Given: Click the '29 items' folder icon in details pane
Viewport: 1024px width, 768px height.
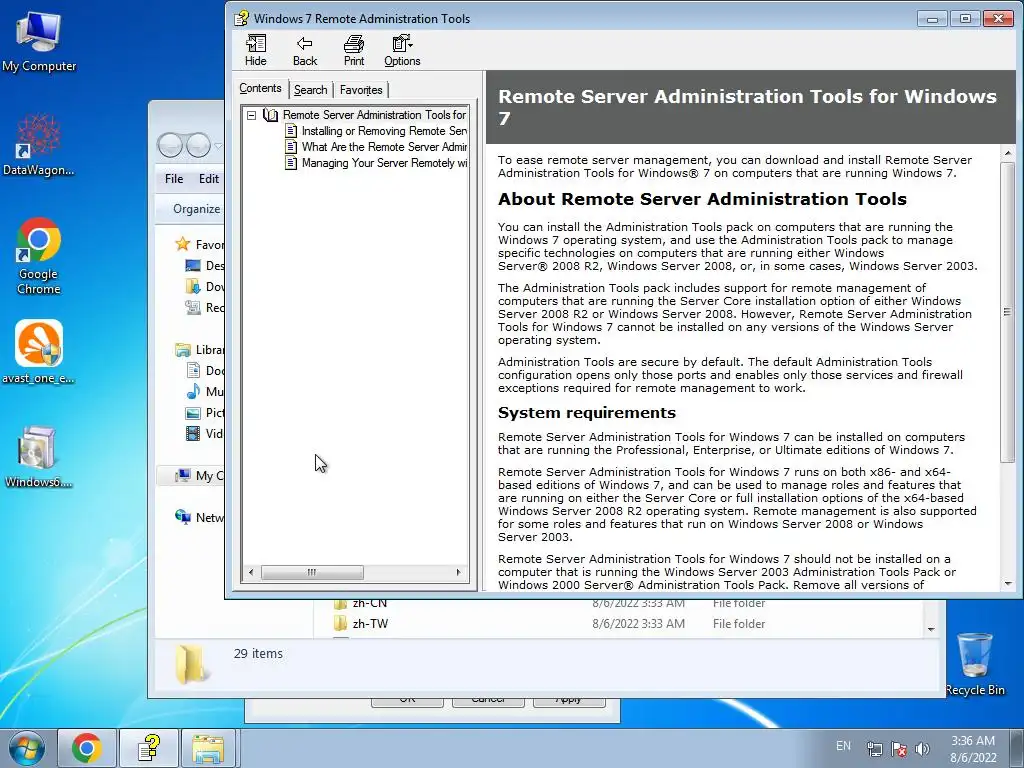Looking at the screenshot, I should (x=190, y=664).
